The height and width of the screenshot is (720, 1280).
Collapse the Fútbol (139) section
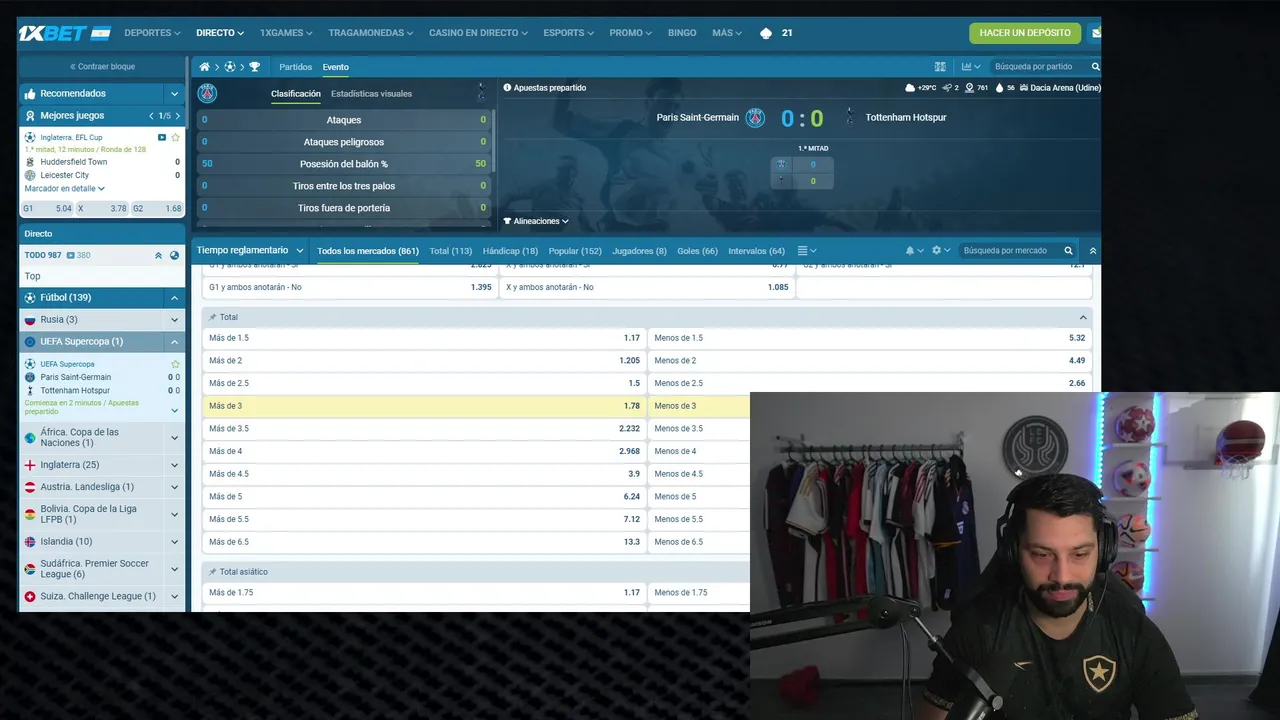click(x=174, y=298)
